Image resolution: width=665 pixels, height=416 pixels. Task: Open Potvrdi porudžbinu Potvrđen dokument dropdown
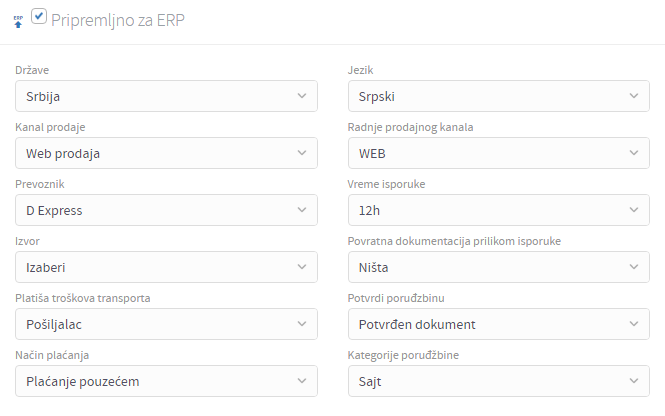(499, 324)
